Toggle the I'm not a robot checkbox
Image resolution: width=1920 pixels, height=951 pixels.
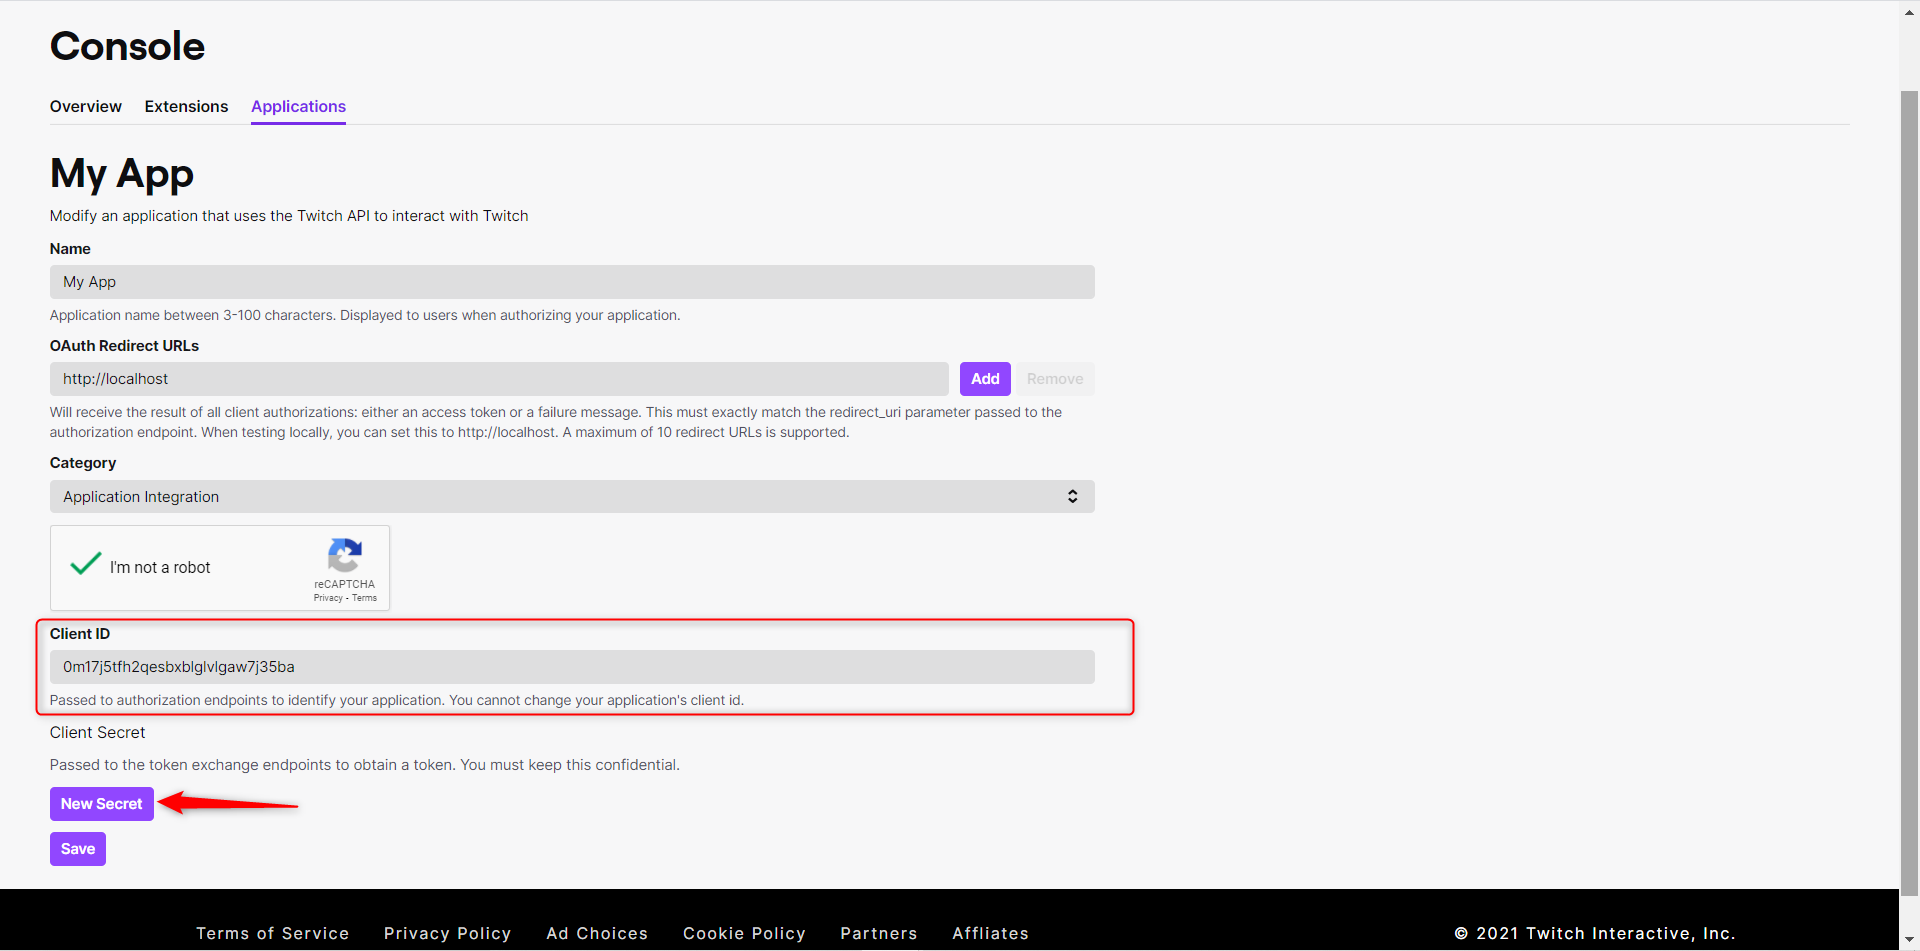click(x=86, y=565)
